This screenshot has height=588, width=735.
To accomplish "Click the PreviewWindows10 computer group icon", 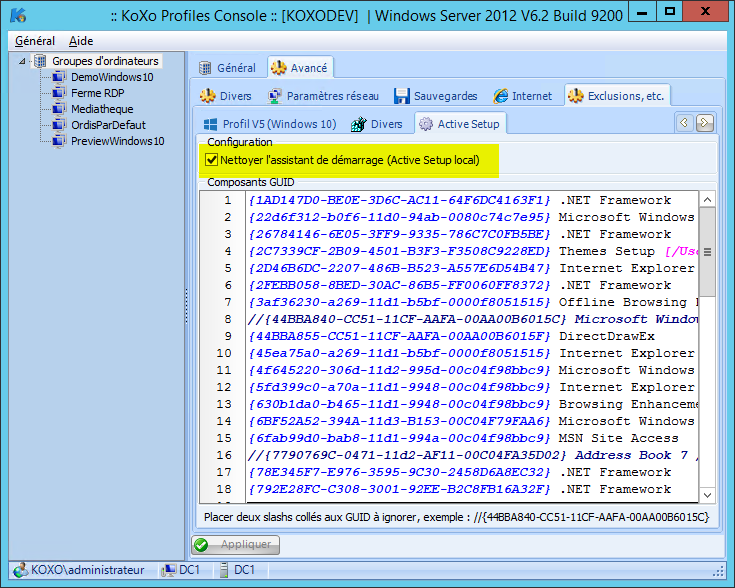I will (x=59, y=141).
